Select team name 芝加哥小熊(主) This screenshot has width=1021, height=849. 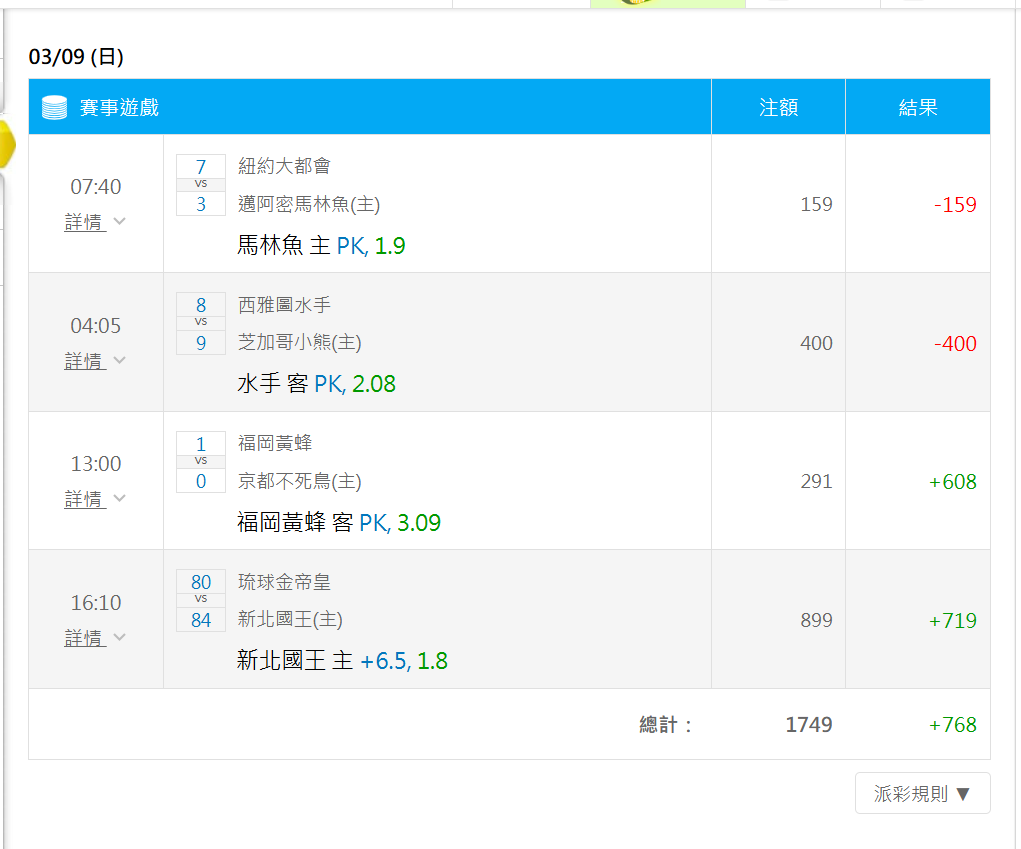pyautogui.click(x=300, y=342)
